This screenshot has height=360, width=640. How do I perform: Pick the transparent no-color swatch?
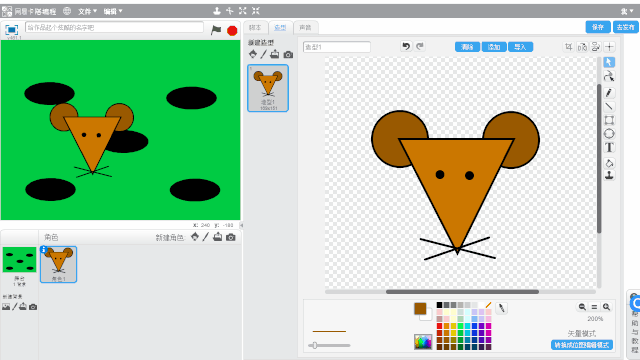click(x=489, y=305)
